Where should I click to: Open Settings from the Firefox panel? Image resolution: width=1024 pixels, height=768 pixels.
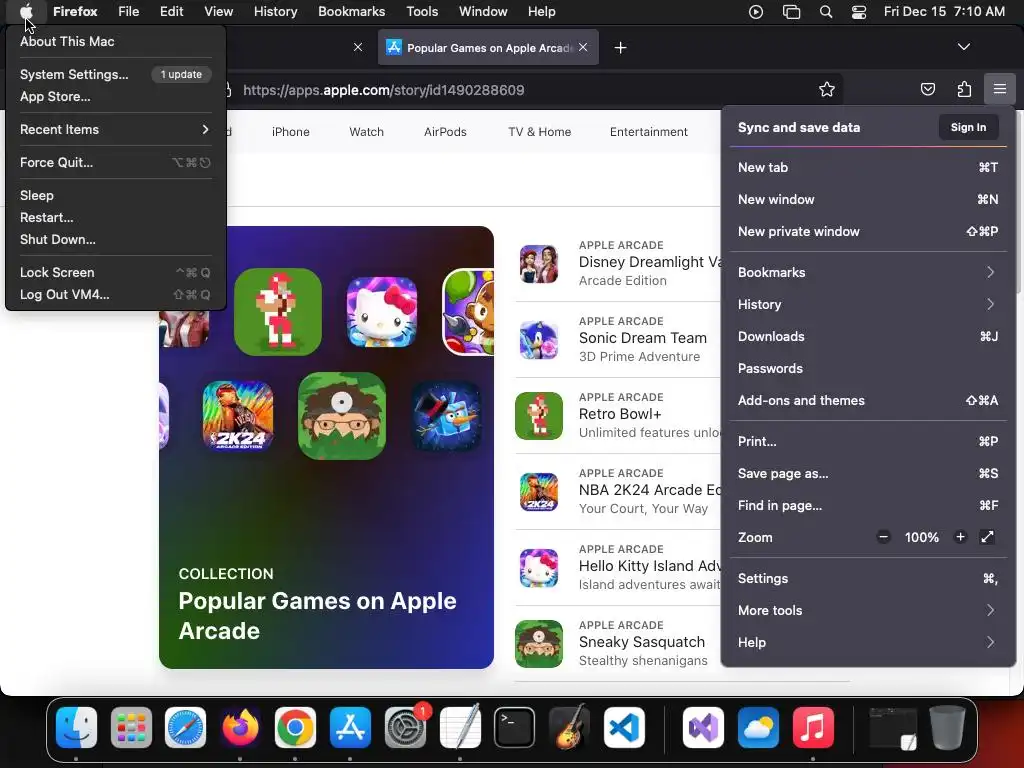pyautogui.click(x=868, y=579)
